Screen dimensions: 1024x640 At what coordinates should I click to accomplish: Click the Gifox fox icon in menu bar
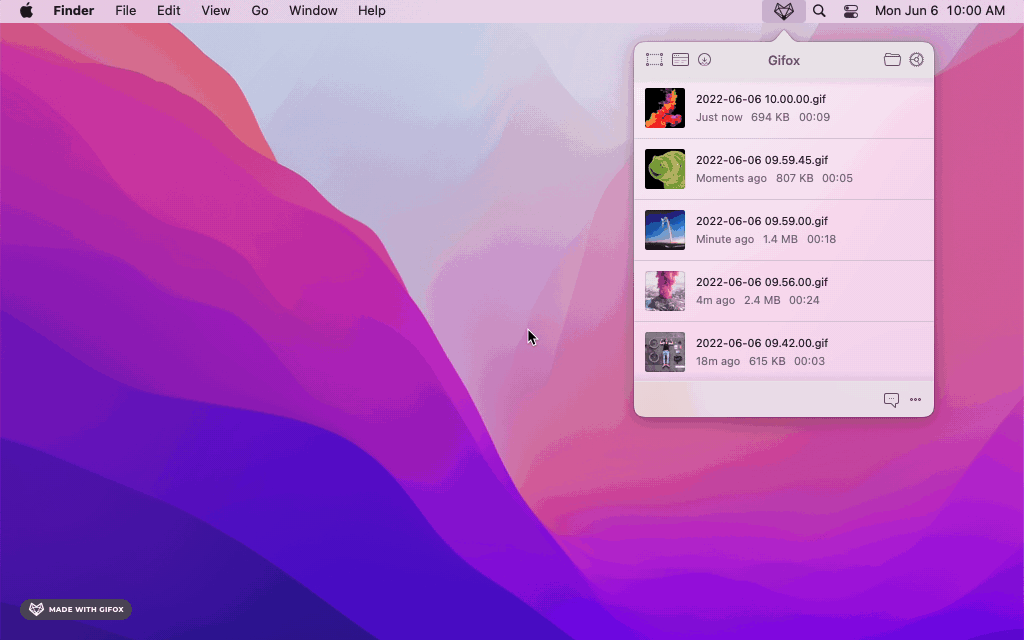point(784,10)
